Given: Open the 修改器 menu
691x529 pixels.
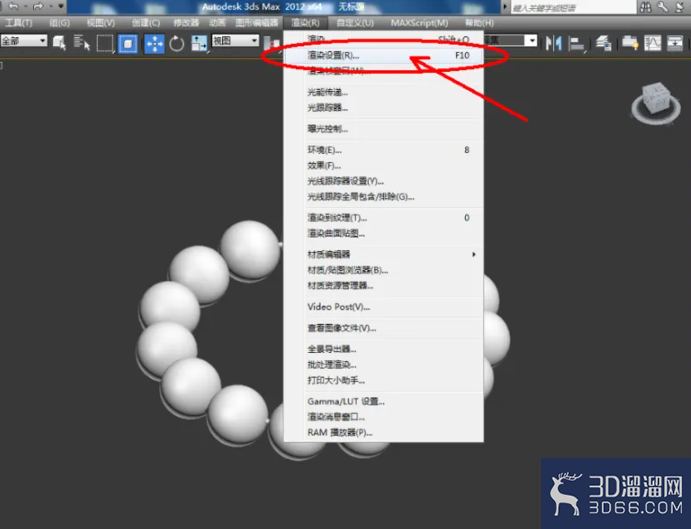Looking at the screenshot, I should pos(186,23).
